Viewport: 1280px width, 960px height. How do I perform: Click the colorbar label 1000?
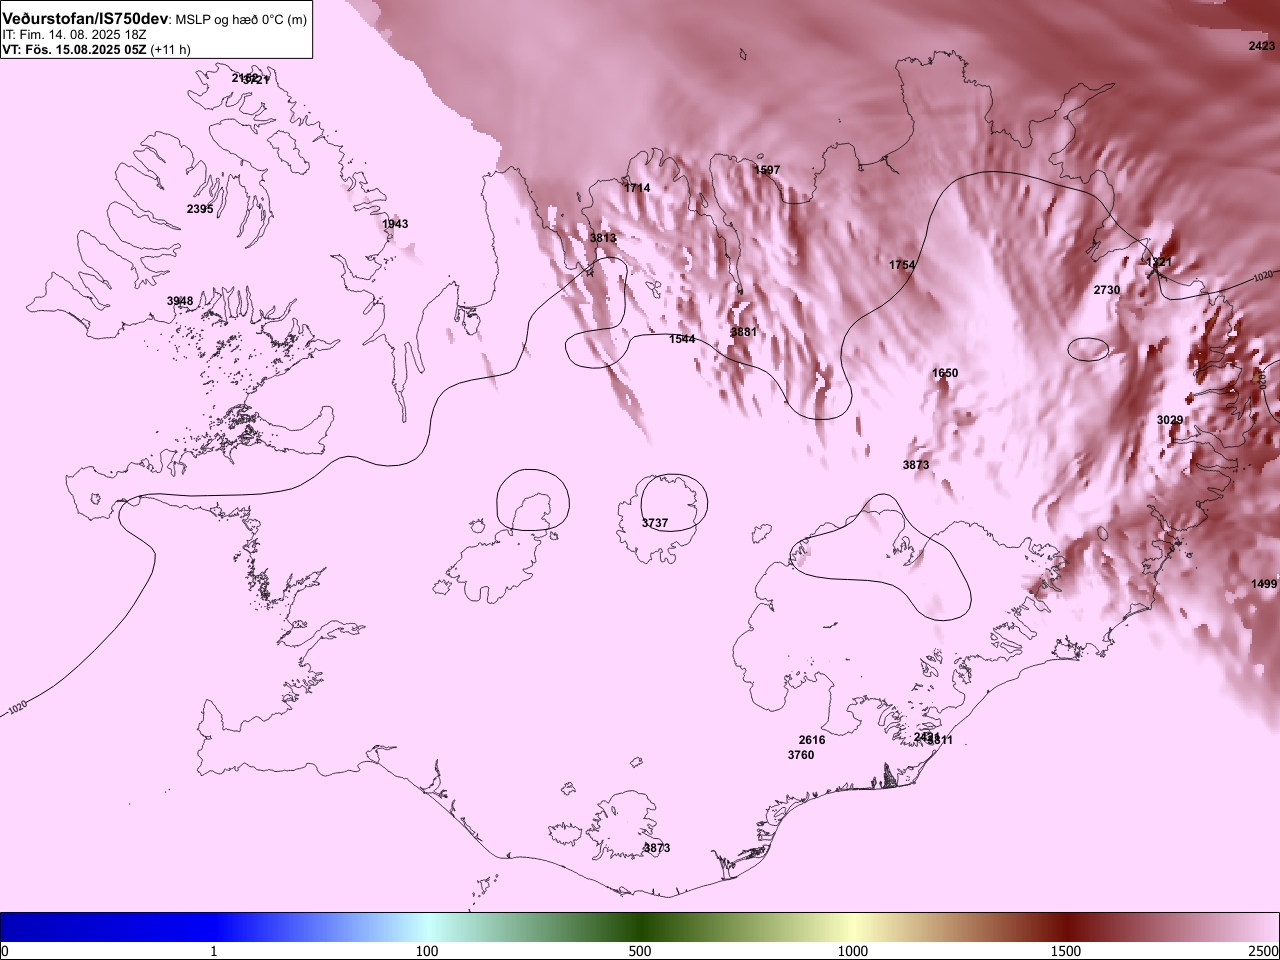pyautogui.click(x=853, y=951)
